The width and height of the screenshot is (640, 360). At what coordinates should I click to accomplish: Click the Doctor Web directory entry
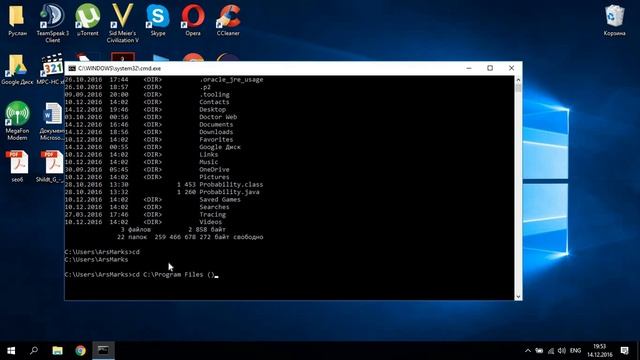pos(218,117)
